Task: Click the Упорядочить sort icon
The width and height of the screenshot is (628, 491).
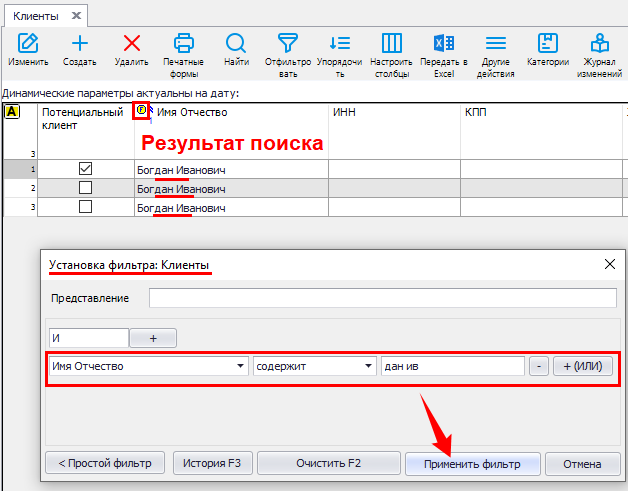Action: [x=340, y=43]
